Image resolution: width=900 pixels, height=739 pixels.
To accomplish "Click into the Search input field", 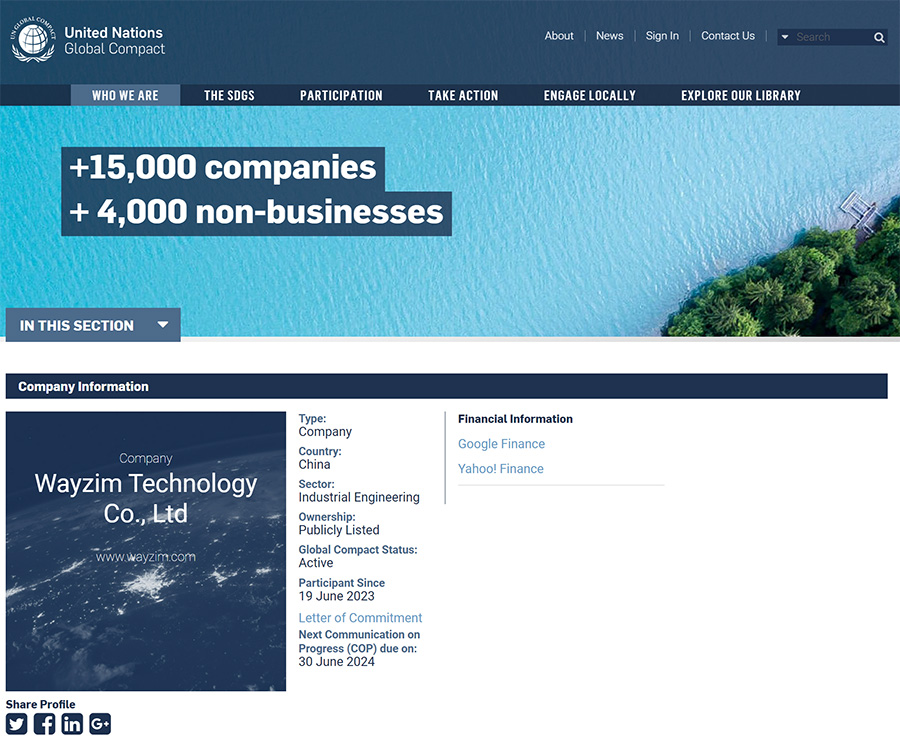I will 832,37.
